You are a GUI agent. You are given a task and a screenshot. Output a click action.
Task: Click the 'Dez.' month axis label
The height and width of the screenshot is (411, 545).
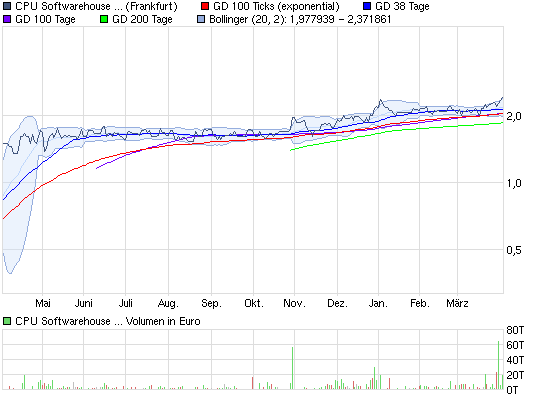[337, 303]
